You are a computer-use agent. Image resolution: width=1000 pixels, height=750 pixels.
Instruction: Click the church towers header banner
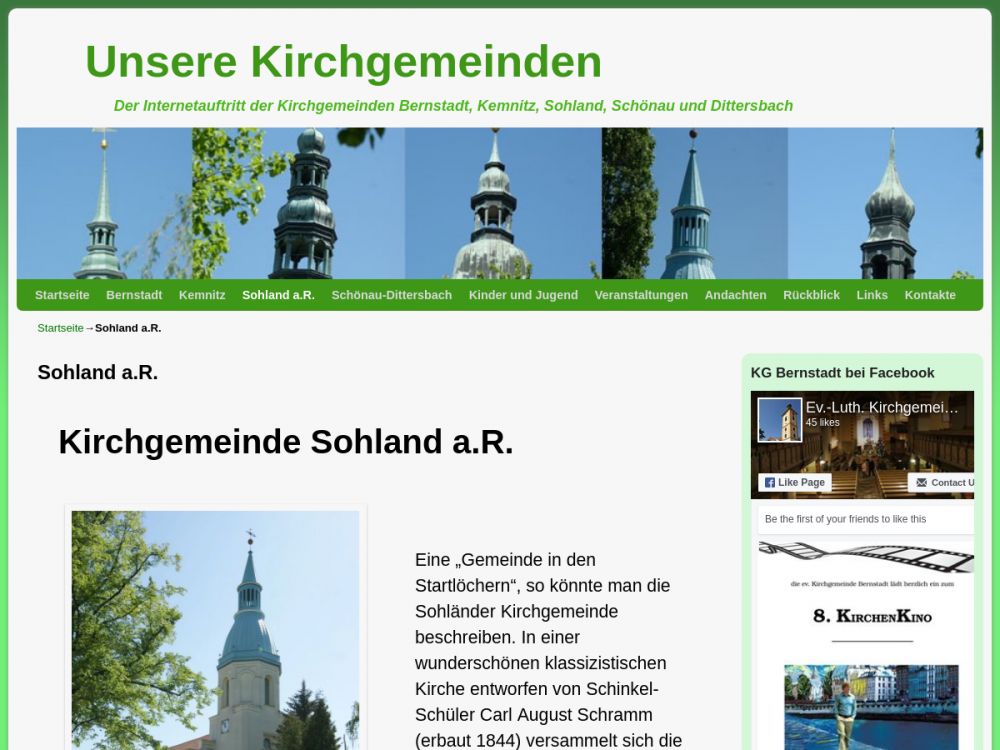(x=500, y=203)
